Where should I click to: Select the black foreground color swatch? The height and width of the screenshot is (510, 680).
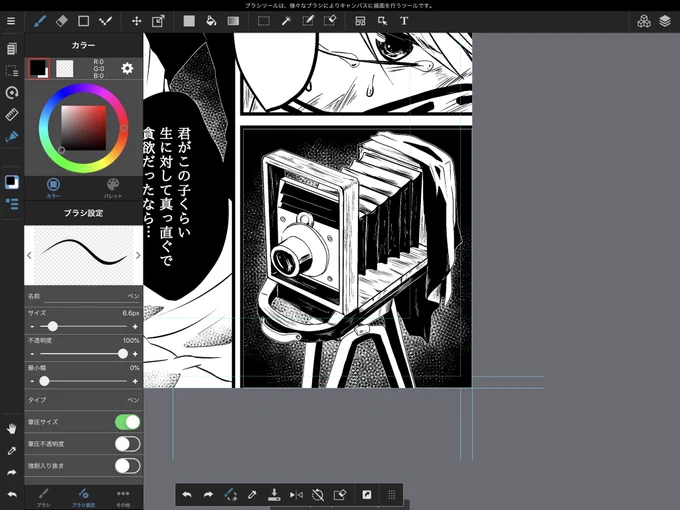[39, 69]
